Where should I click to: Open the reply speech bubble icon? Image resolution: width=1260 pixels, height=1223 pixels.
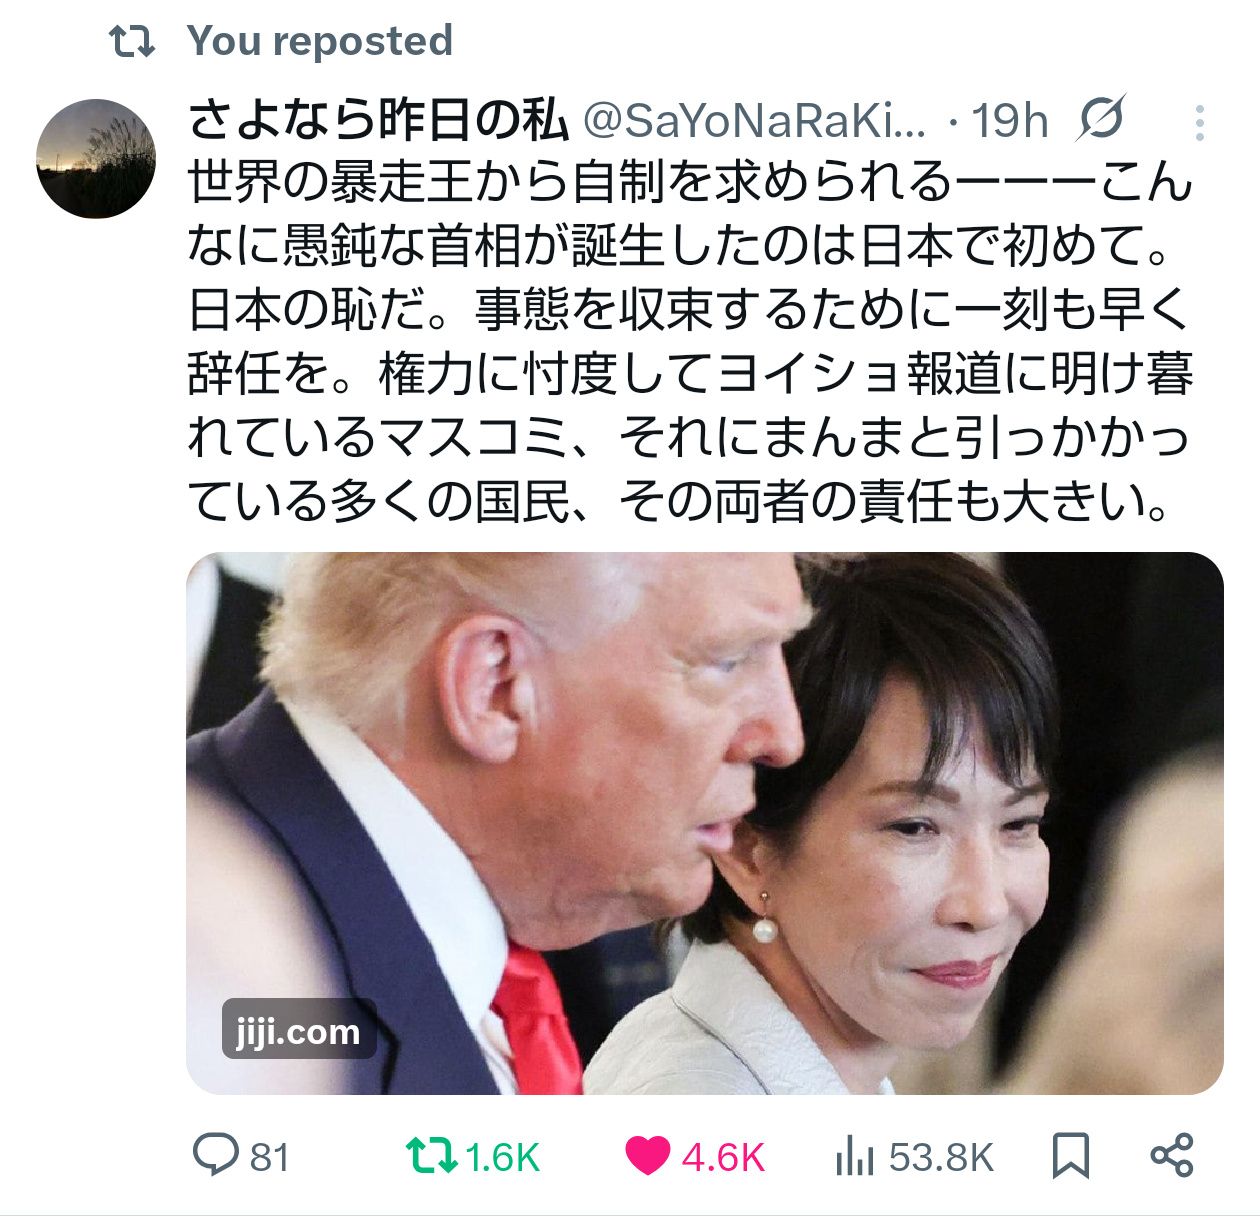(215, 1156)
